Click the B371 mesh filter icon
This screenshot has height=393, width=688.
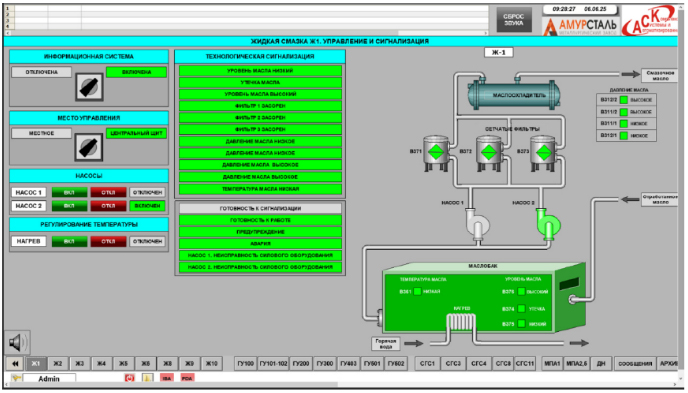436,153
